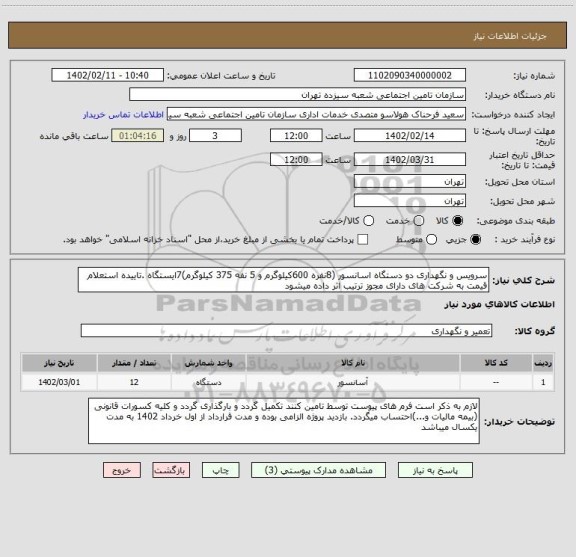Click the unit cell 'دستگاه'
Viewport: 576px width, 557px height.
(x=208, y=382)
